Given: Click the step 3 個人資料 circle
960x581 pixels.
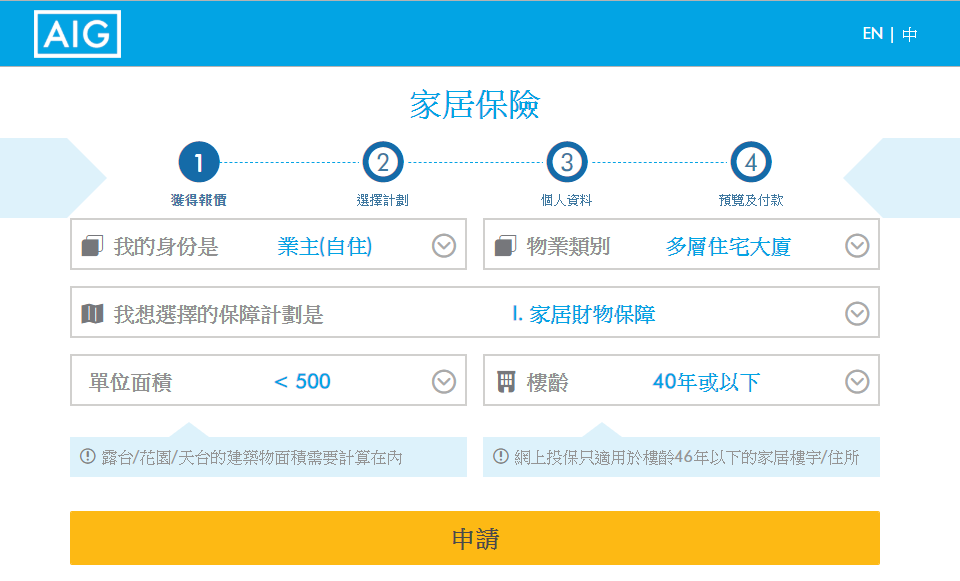Looking at the screenshot, I should tap(564, 161).
